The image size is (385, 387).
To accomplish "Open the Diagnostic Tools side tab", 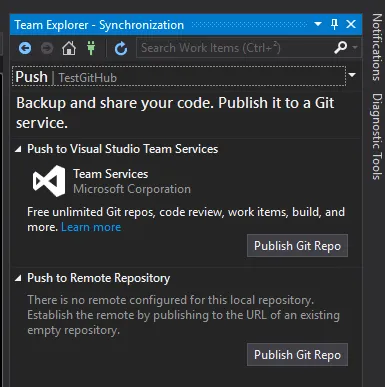I will tap(377, 136).
